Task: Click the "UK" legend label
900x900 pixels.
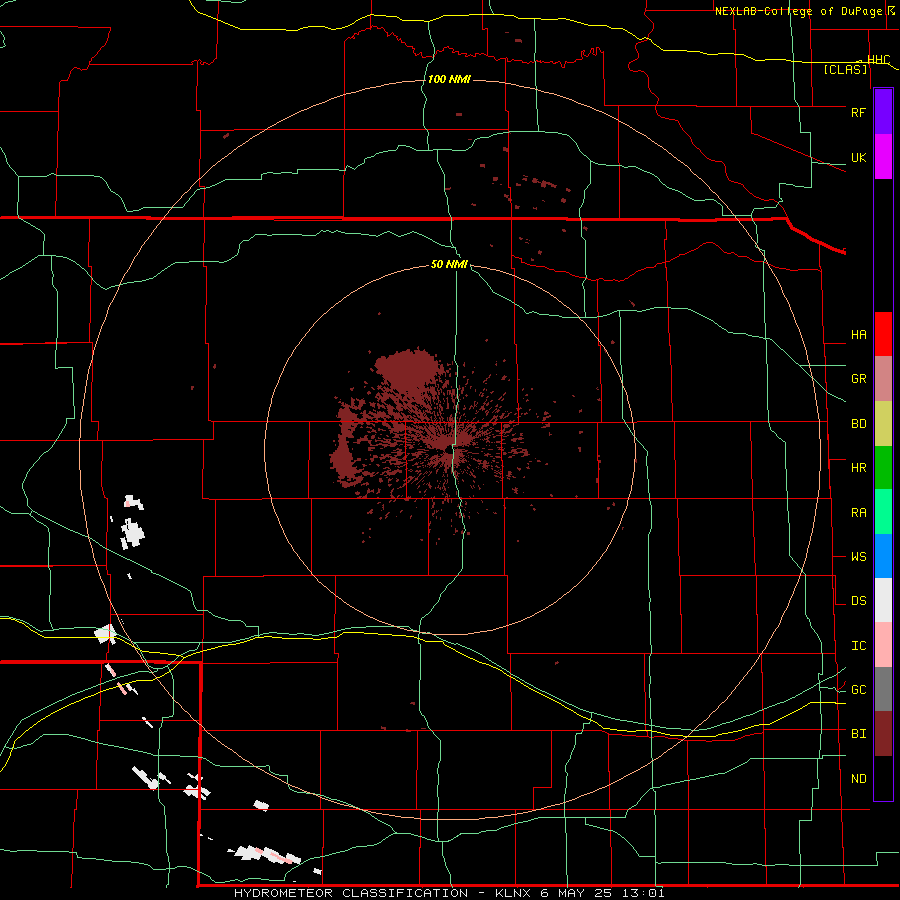Action: click(858, 157)
